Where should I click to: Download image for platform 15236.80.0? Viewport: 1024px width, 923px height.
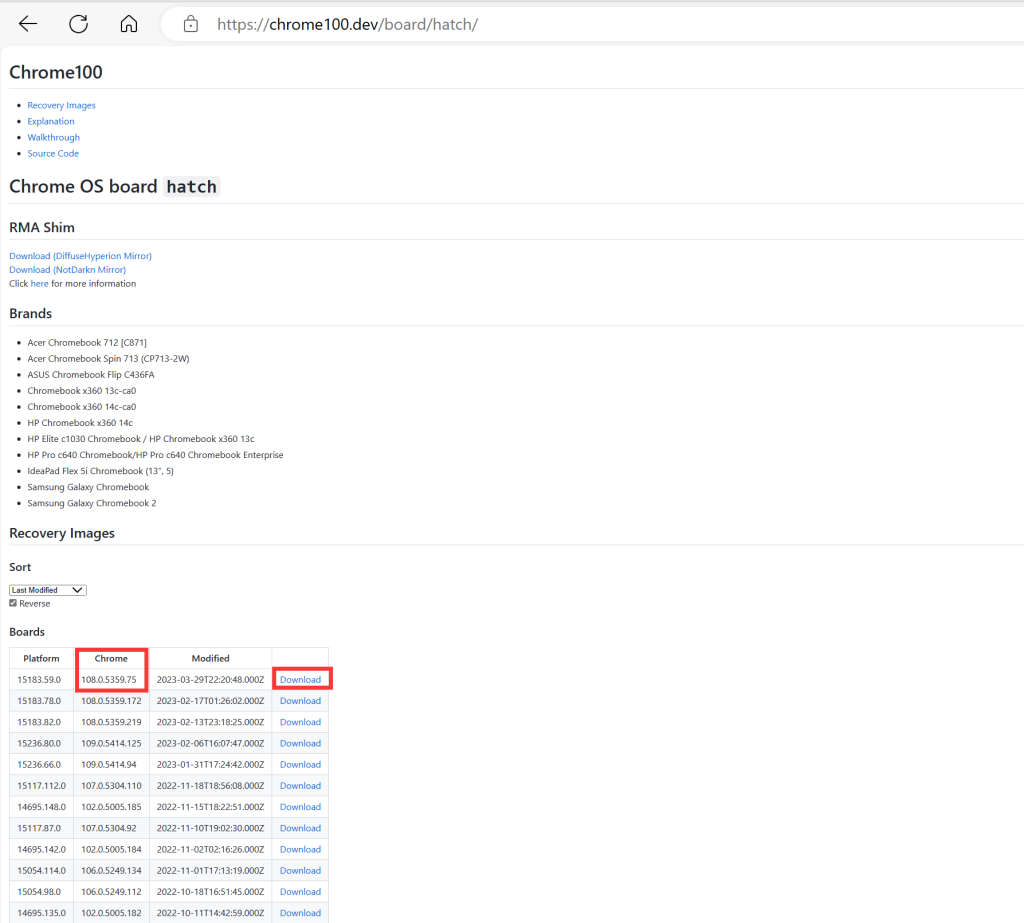click(300, 743)
